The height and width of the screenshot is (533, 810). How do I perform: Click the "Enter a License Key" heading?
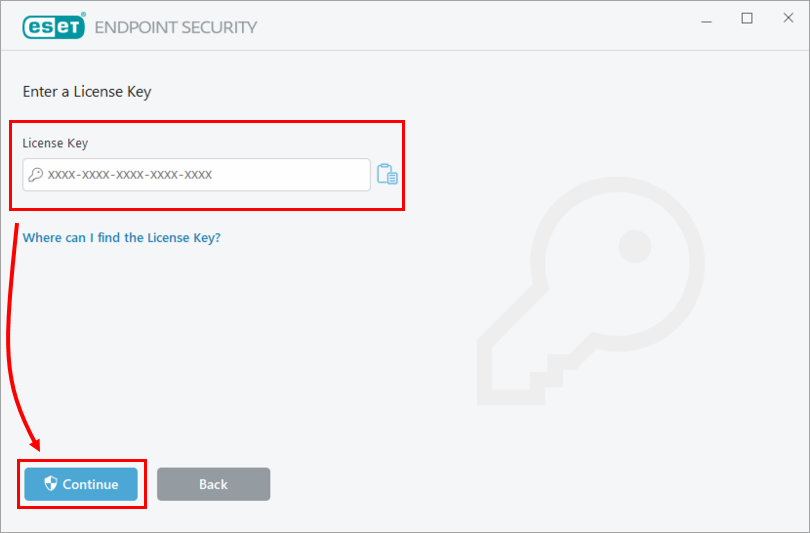pos(87,92)
